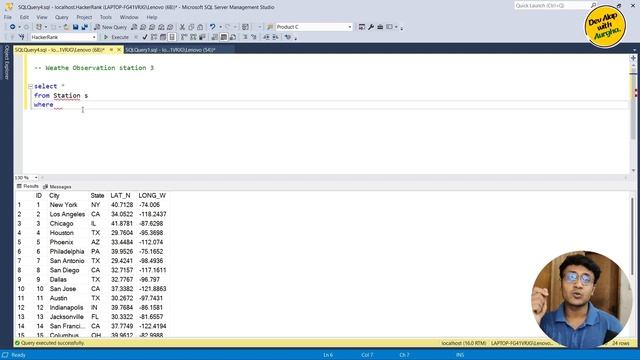This screenshot has width=640, height=360.
Task: Click the Change Connection icon
Action: (x=21, y=37)
